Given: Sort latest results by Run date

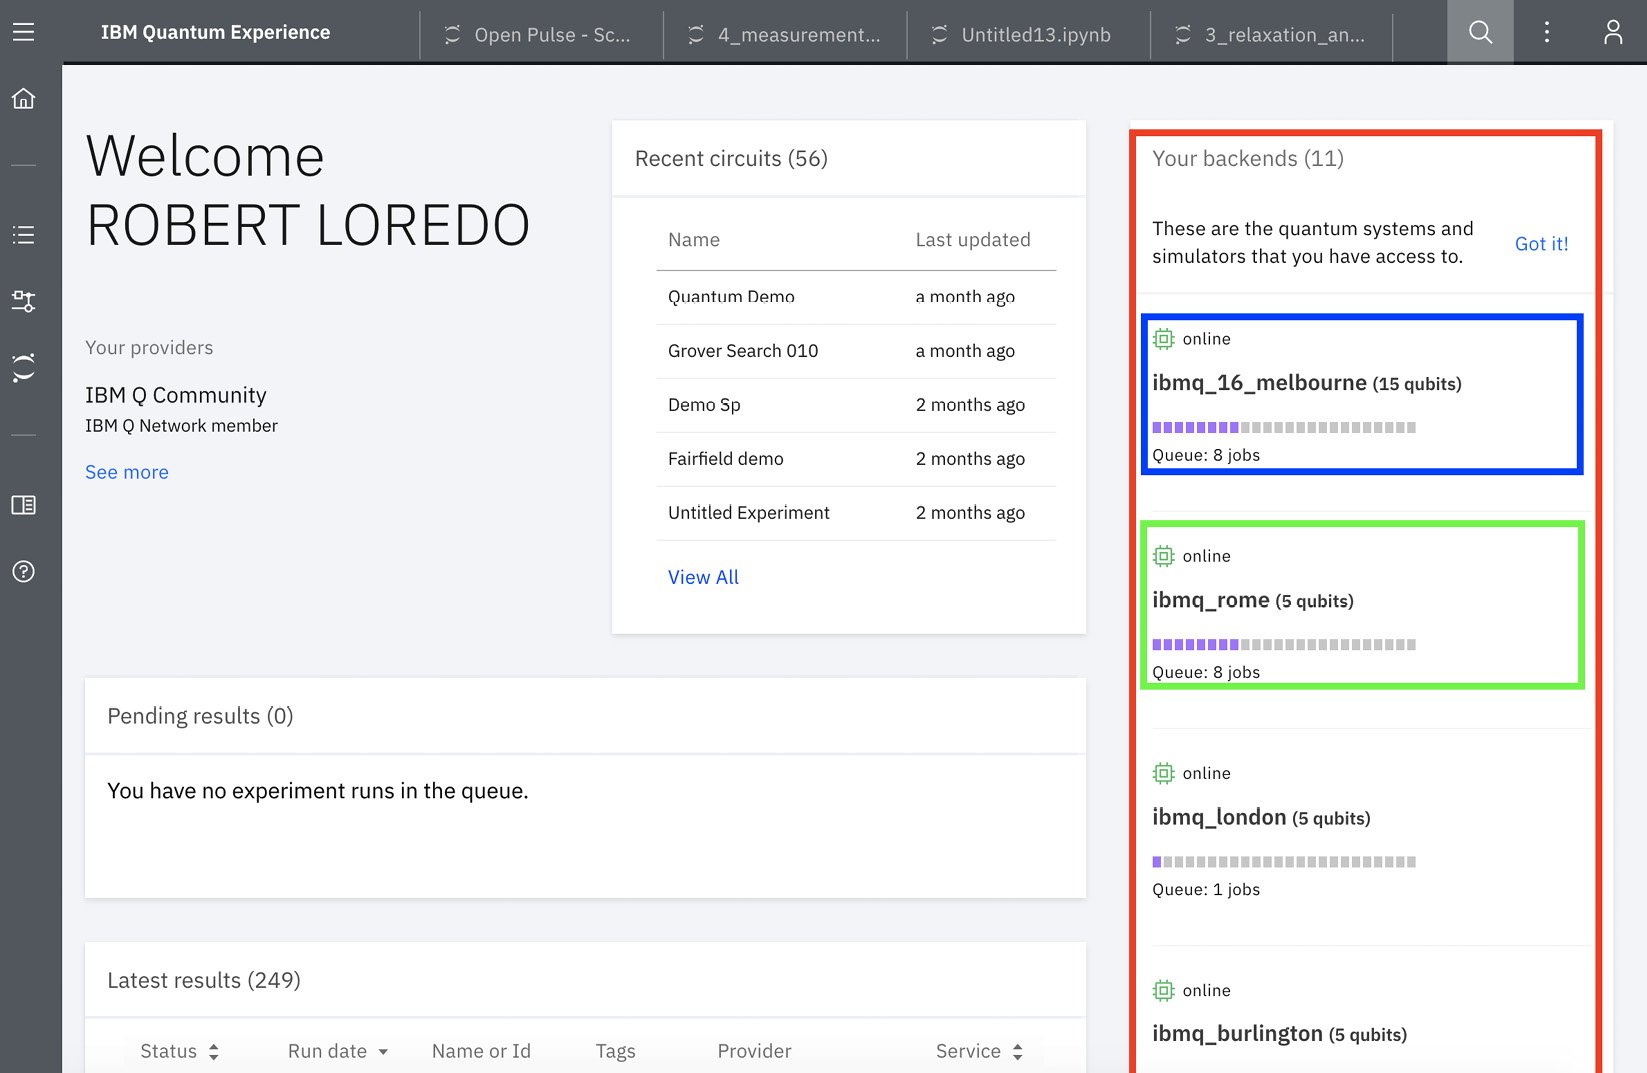Looking at the screenshot, I should (x=337, y=1051).
